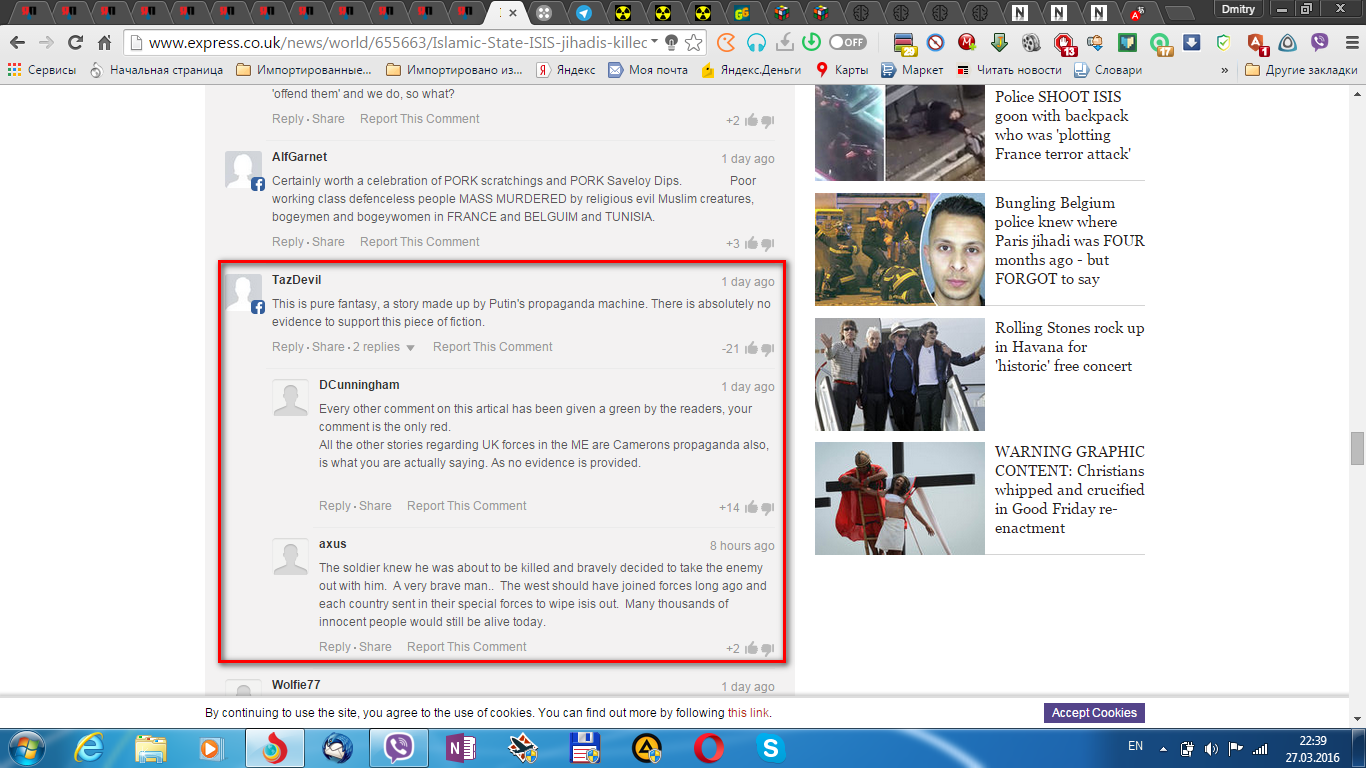Click the Dmitry profile button
The image size is (1366, 768).
click(1239, 9)
